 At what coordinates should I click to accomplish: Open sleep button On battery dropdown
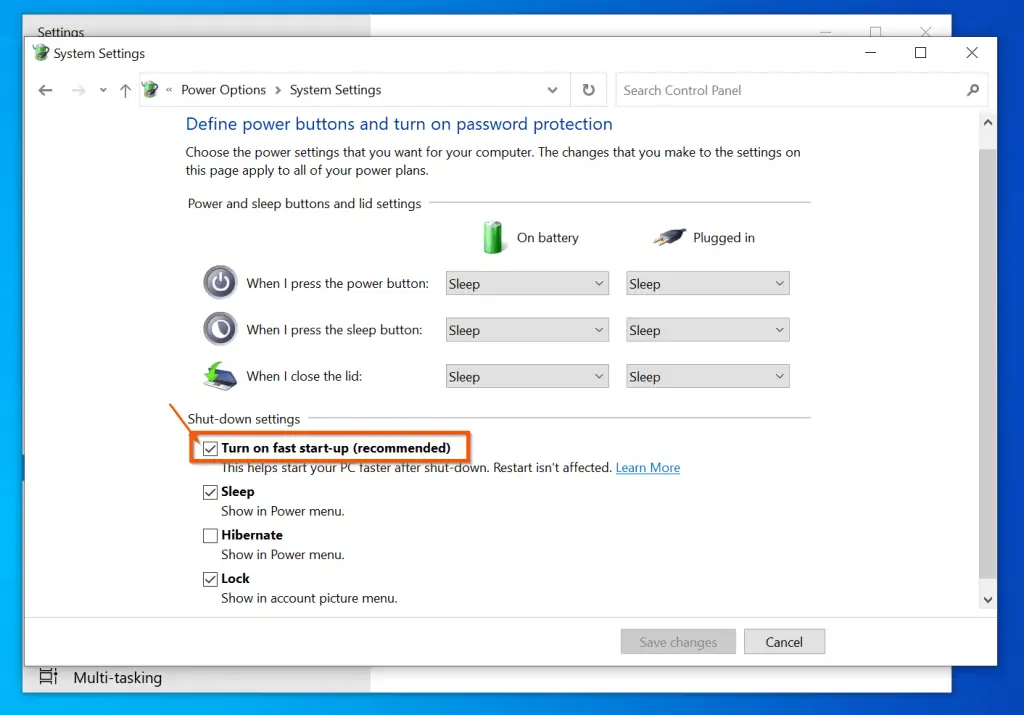click(x=527, y=330)
